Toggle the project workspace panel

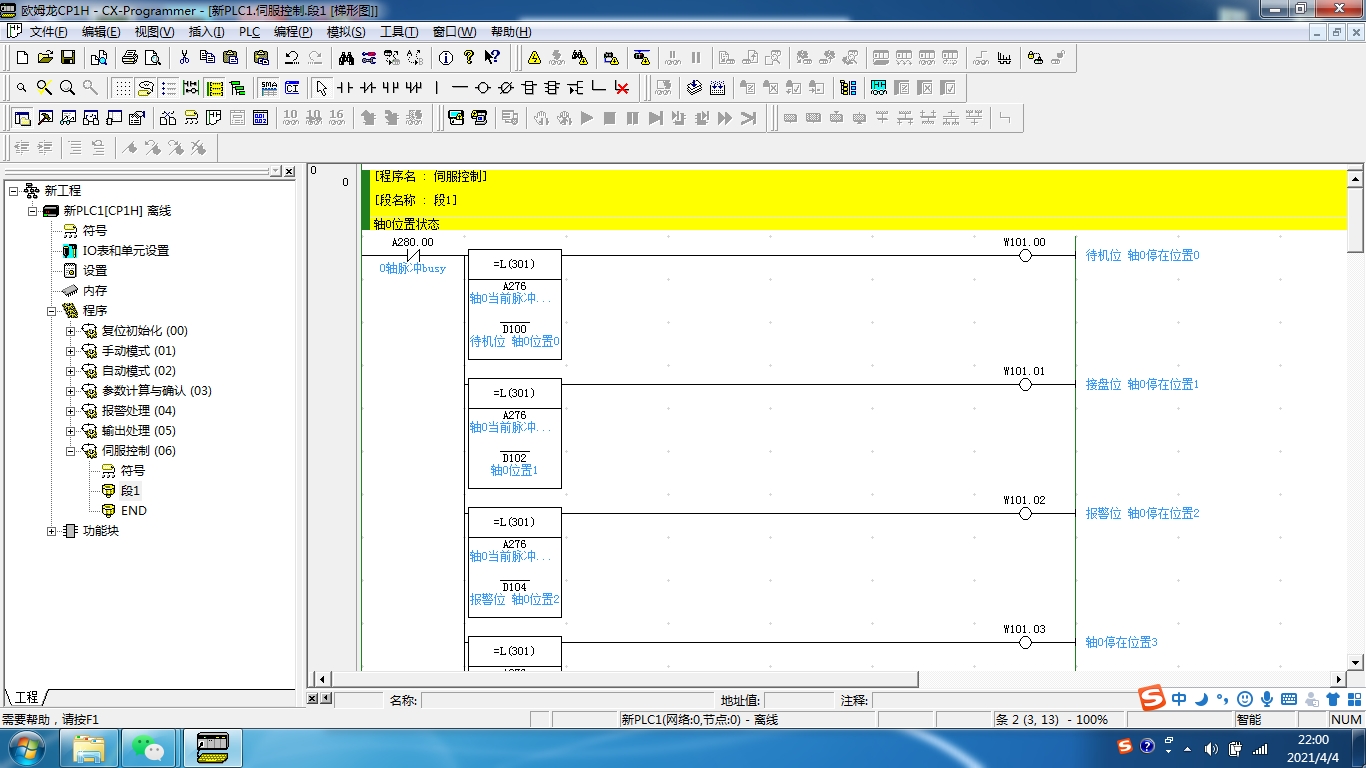[x=21, y=118]
